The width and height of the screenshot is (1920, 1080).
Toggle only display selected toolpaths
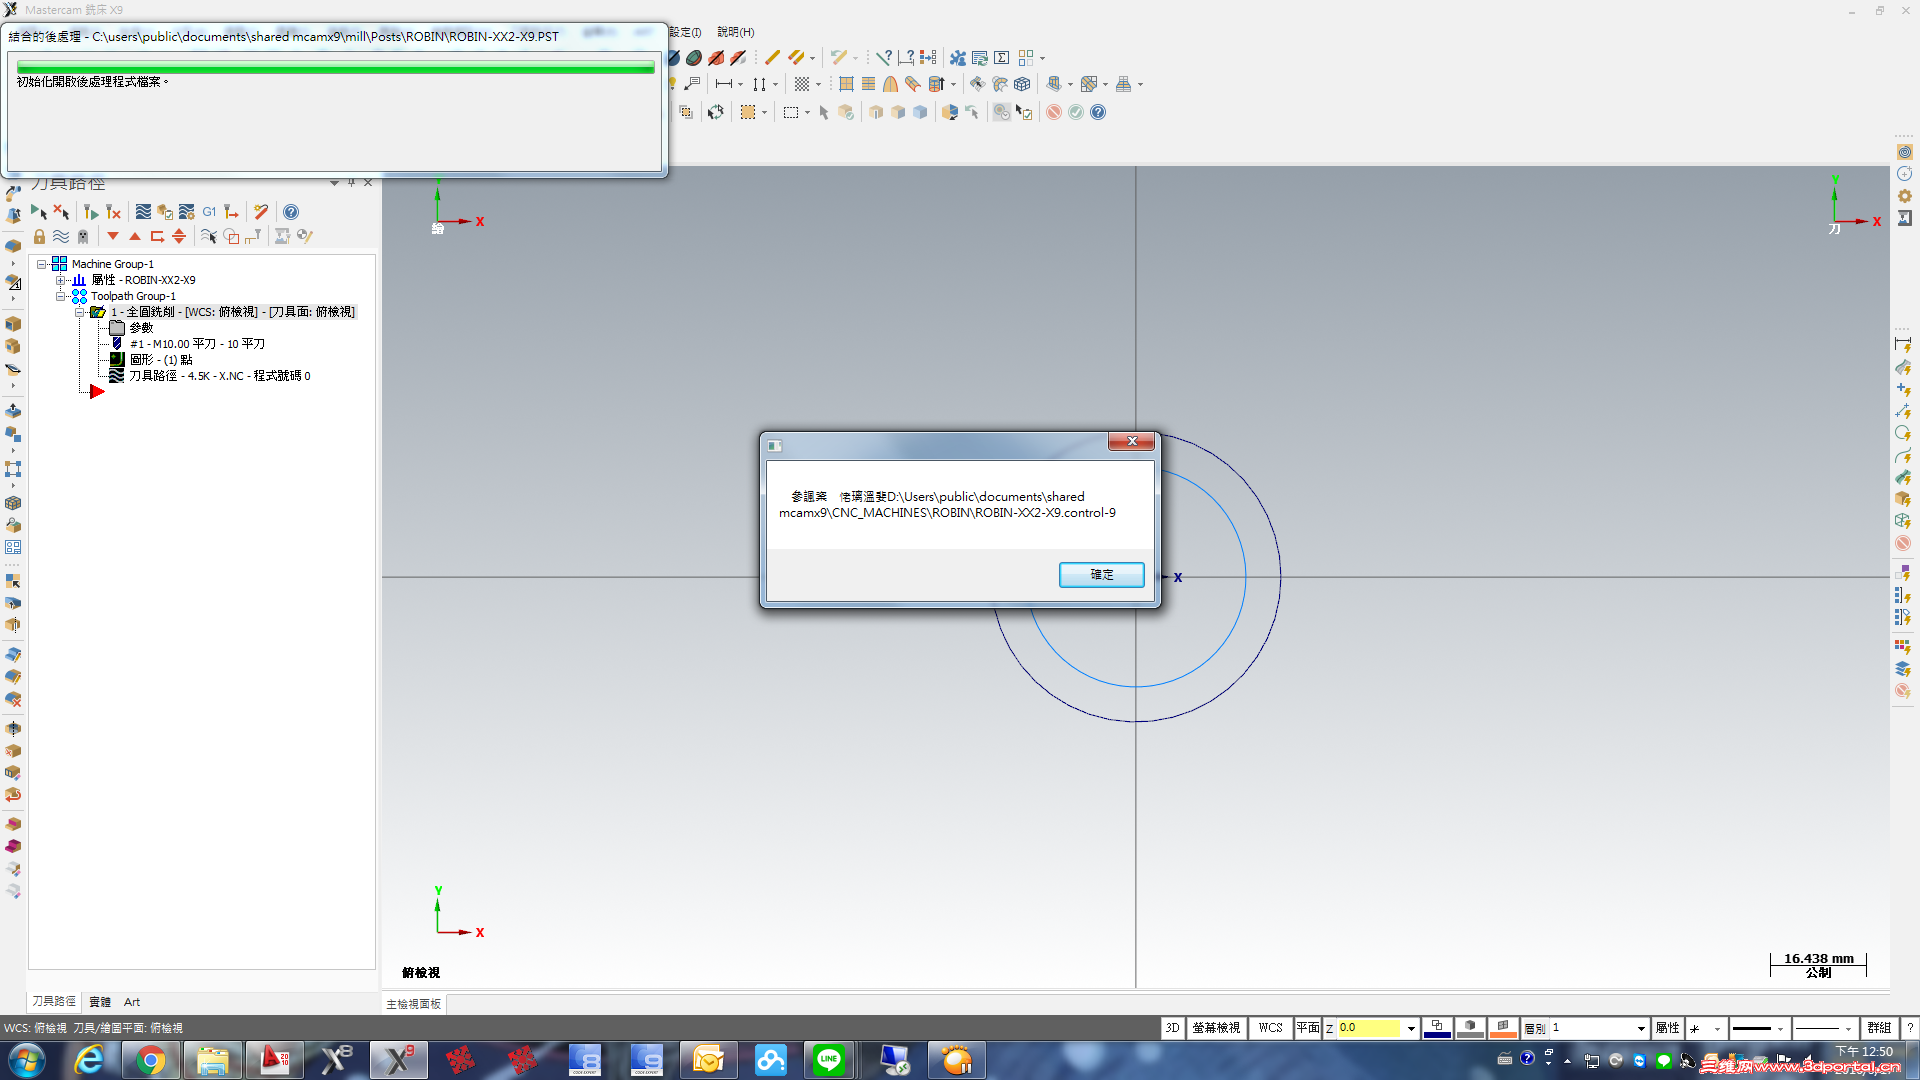pyautogui.click(x=209, y=237)
